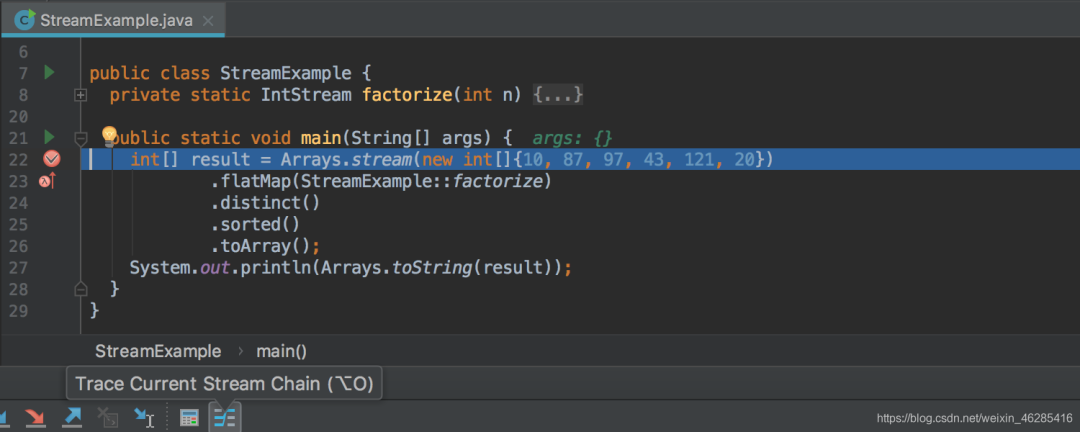Expand the {...} folded code placeholder

558,94
